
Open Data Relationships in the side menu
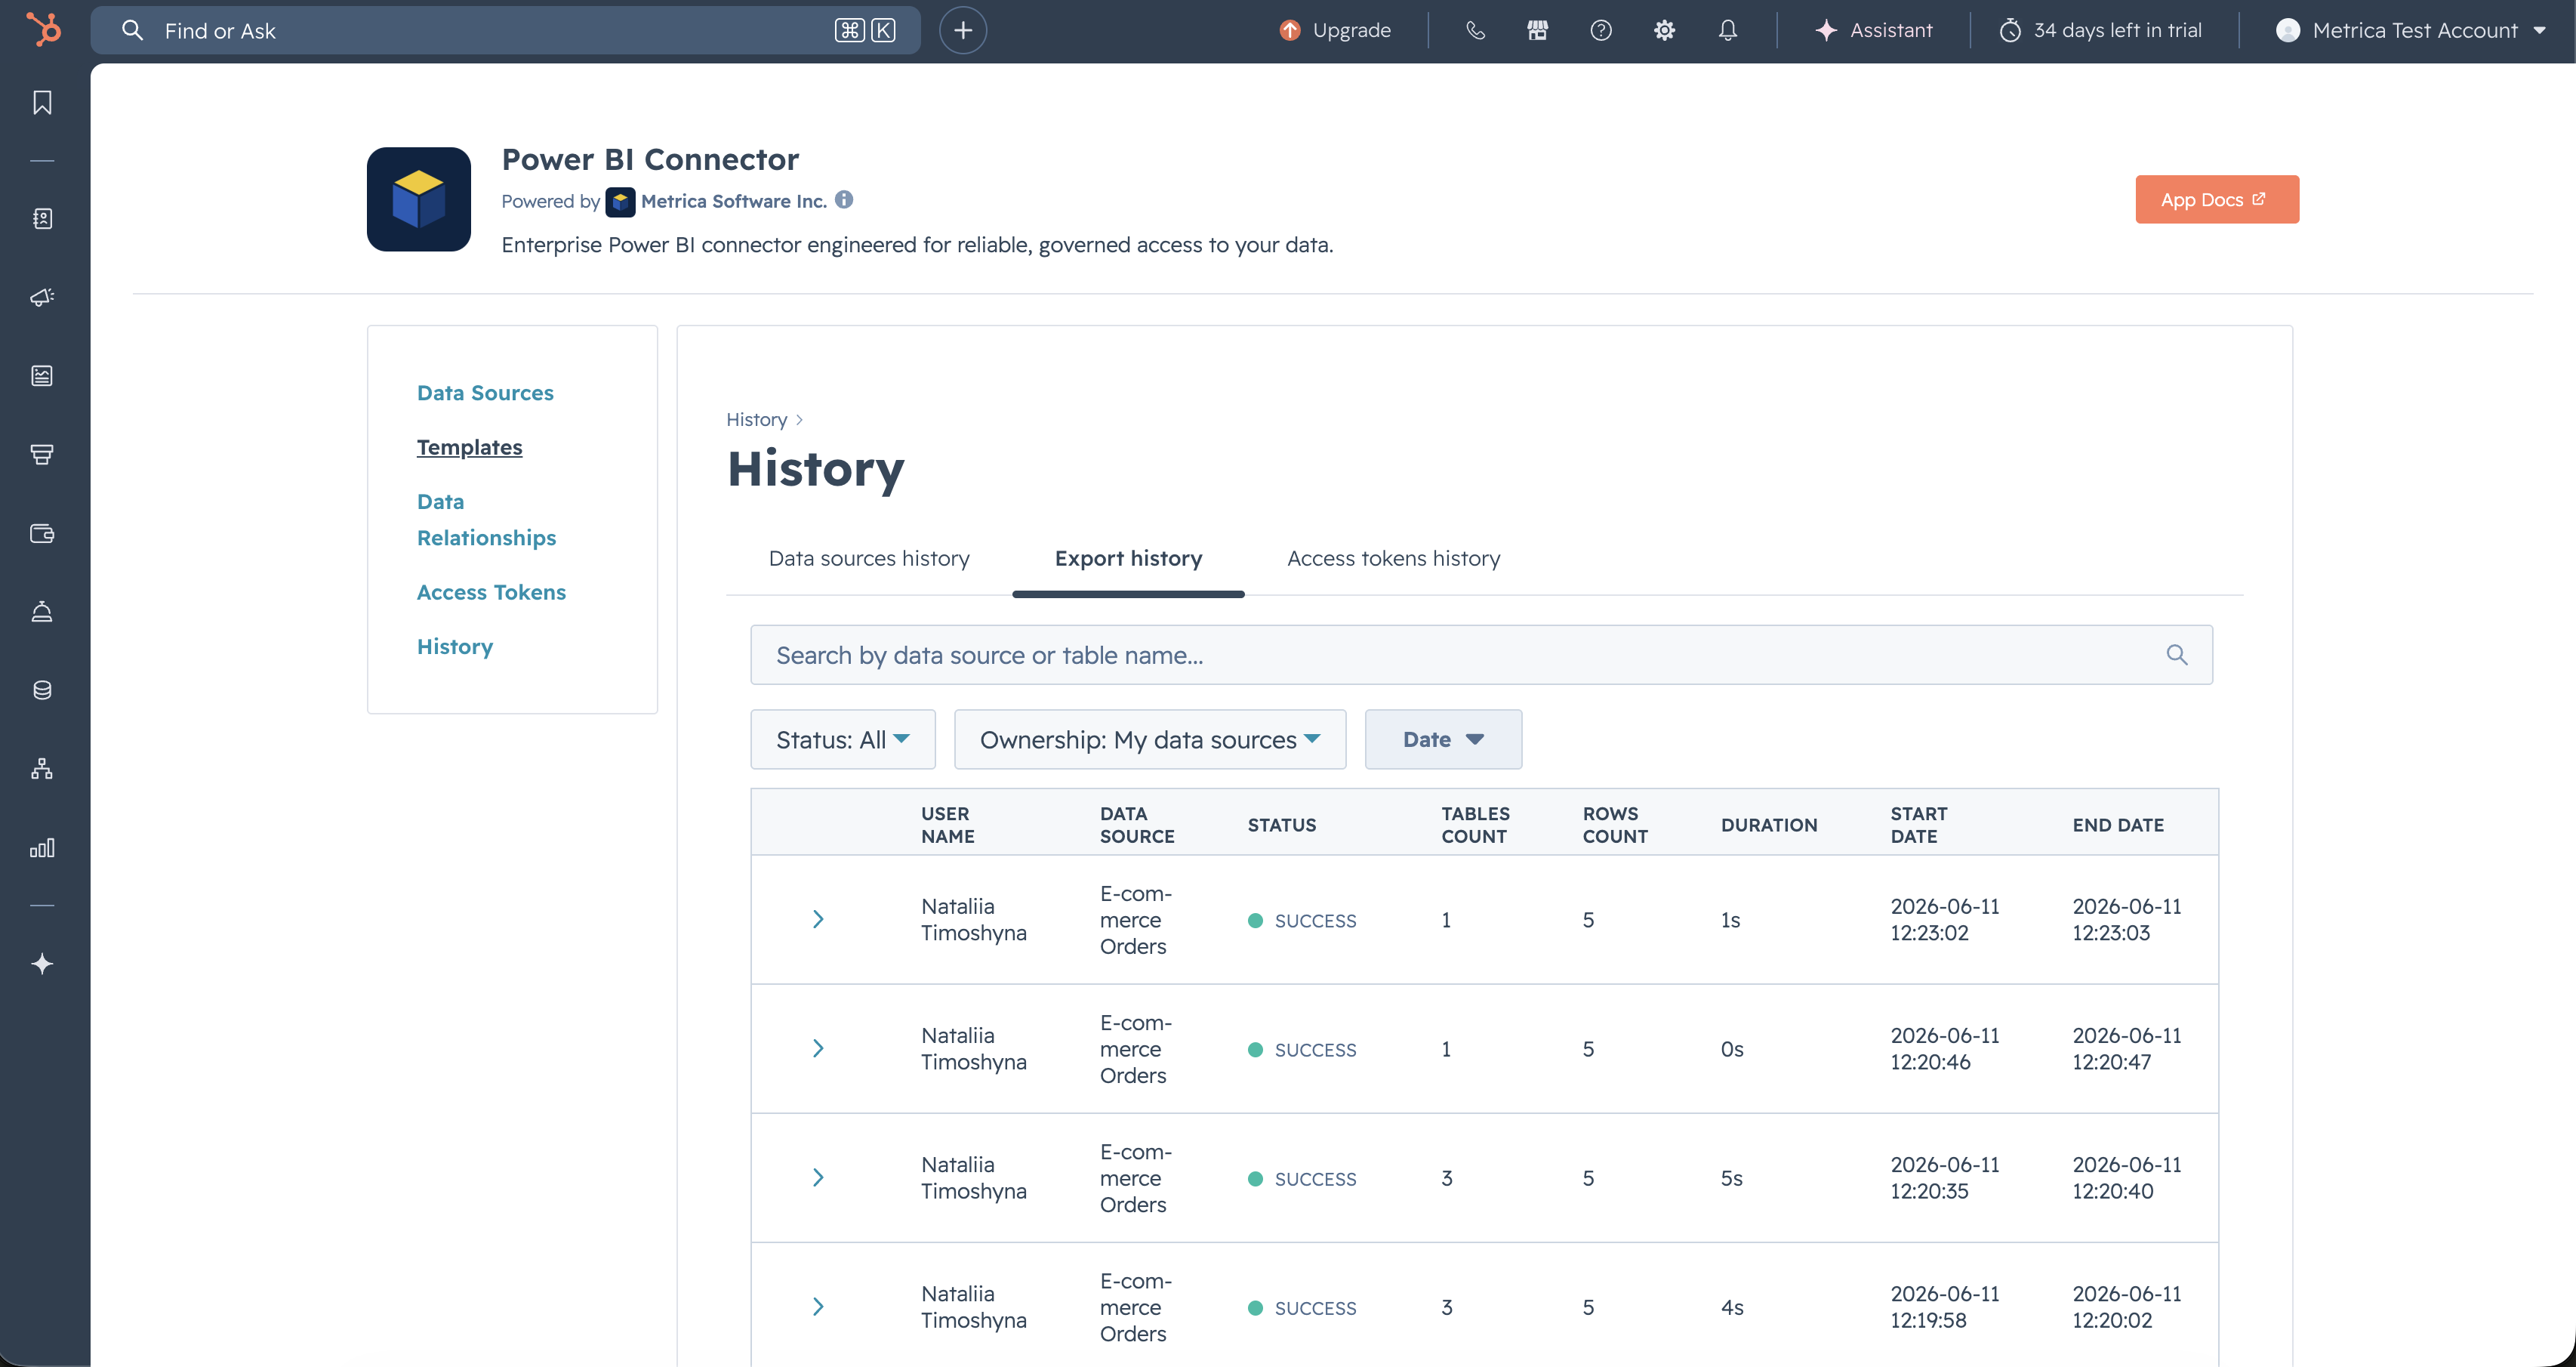[x=486, y=520]
